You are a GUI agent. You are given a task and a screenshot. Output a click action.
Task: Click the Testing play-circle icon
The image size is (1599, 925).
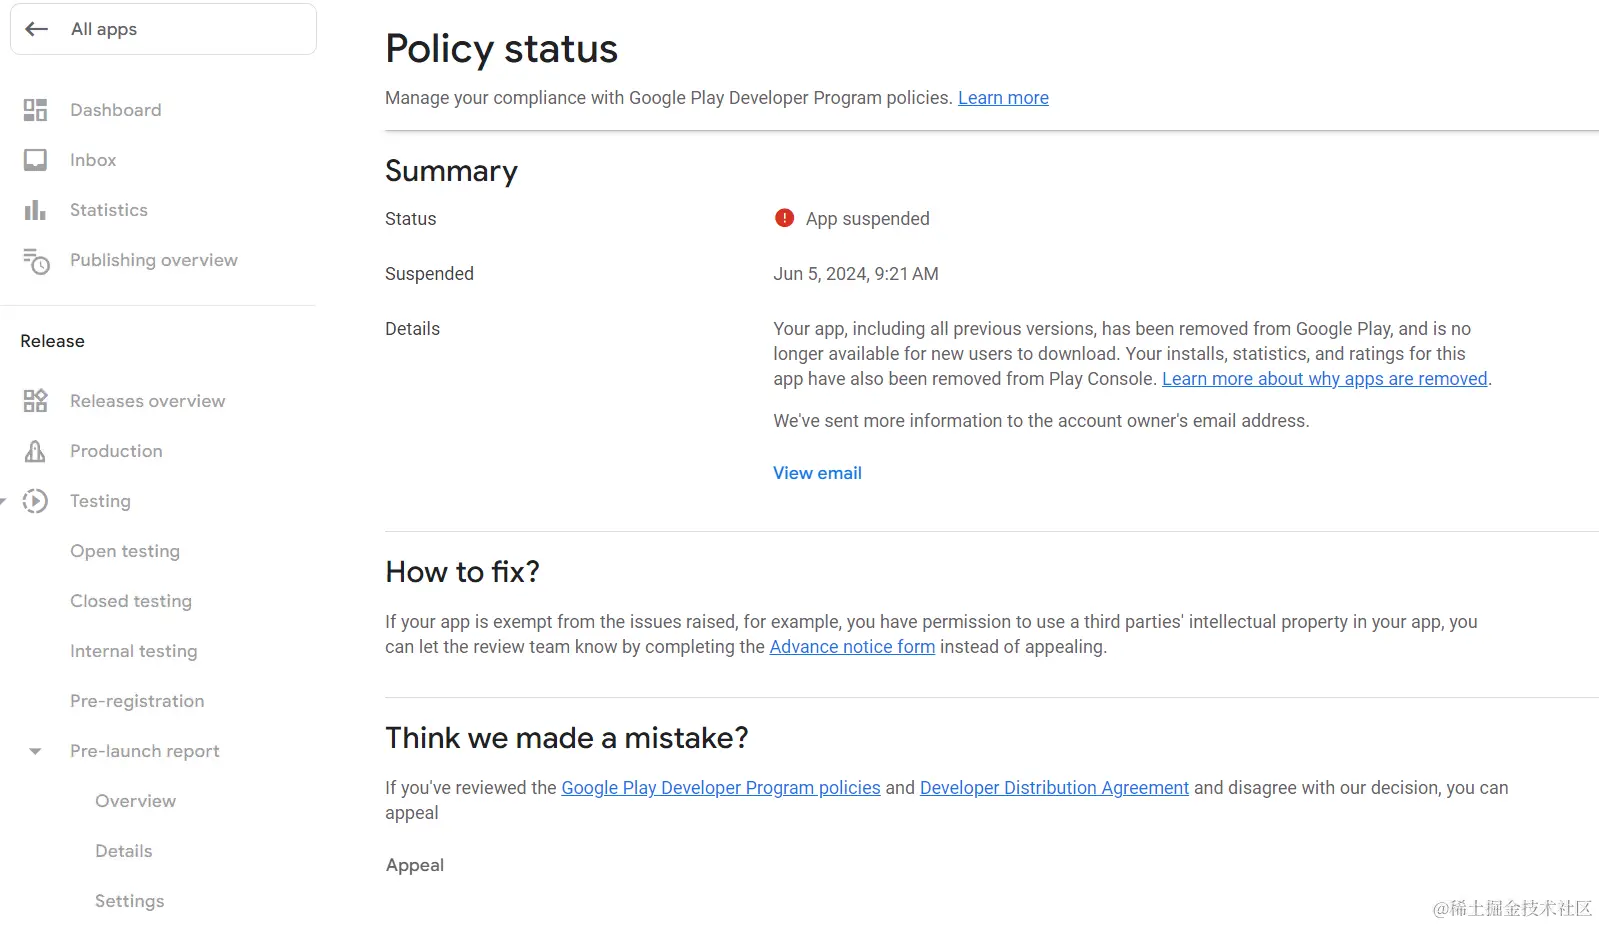point(35,501)
